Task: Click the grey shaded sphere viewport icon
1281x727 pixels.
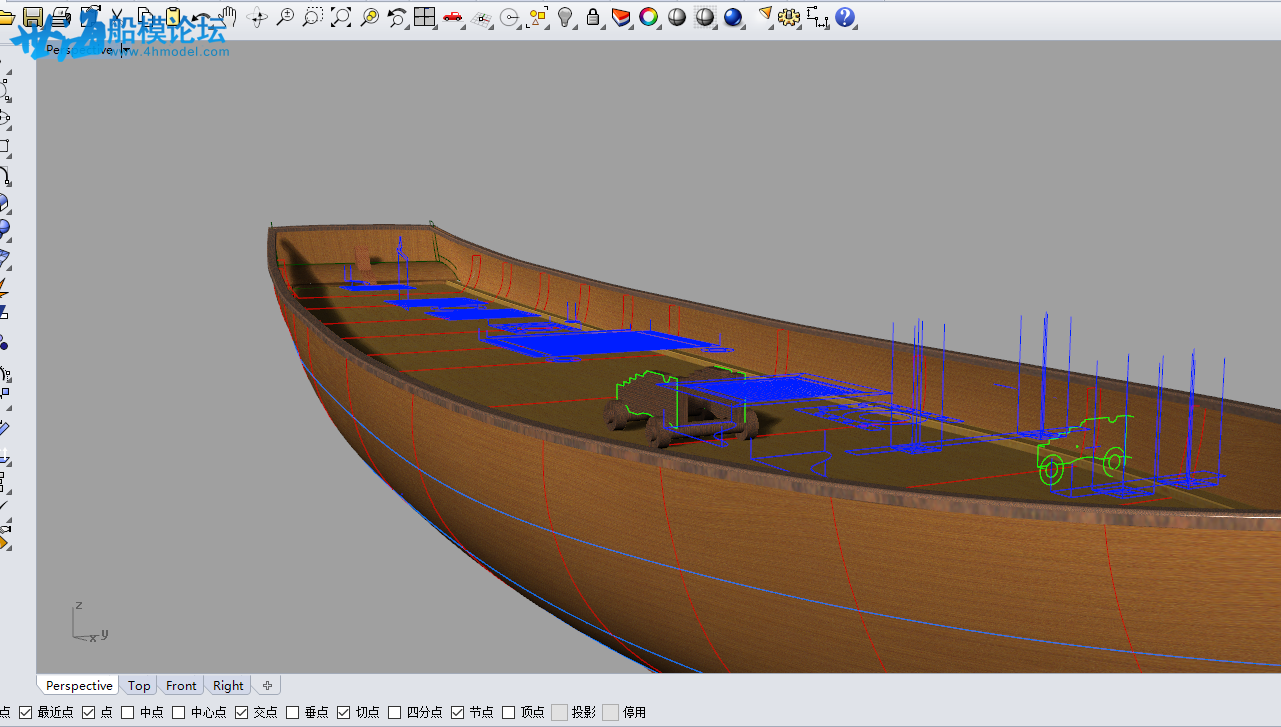Action: (677, 17)
